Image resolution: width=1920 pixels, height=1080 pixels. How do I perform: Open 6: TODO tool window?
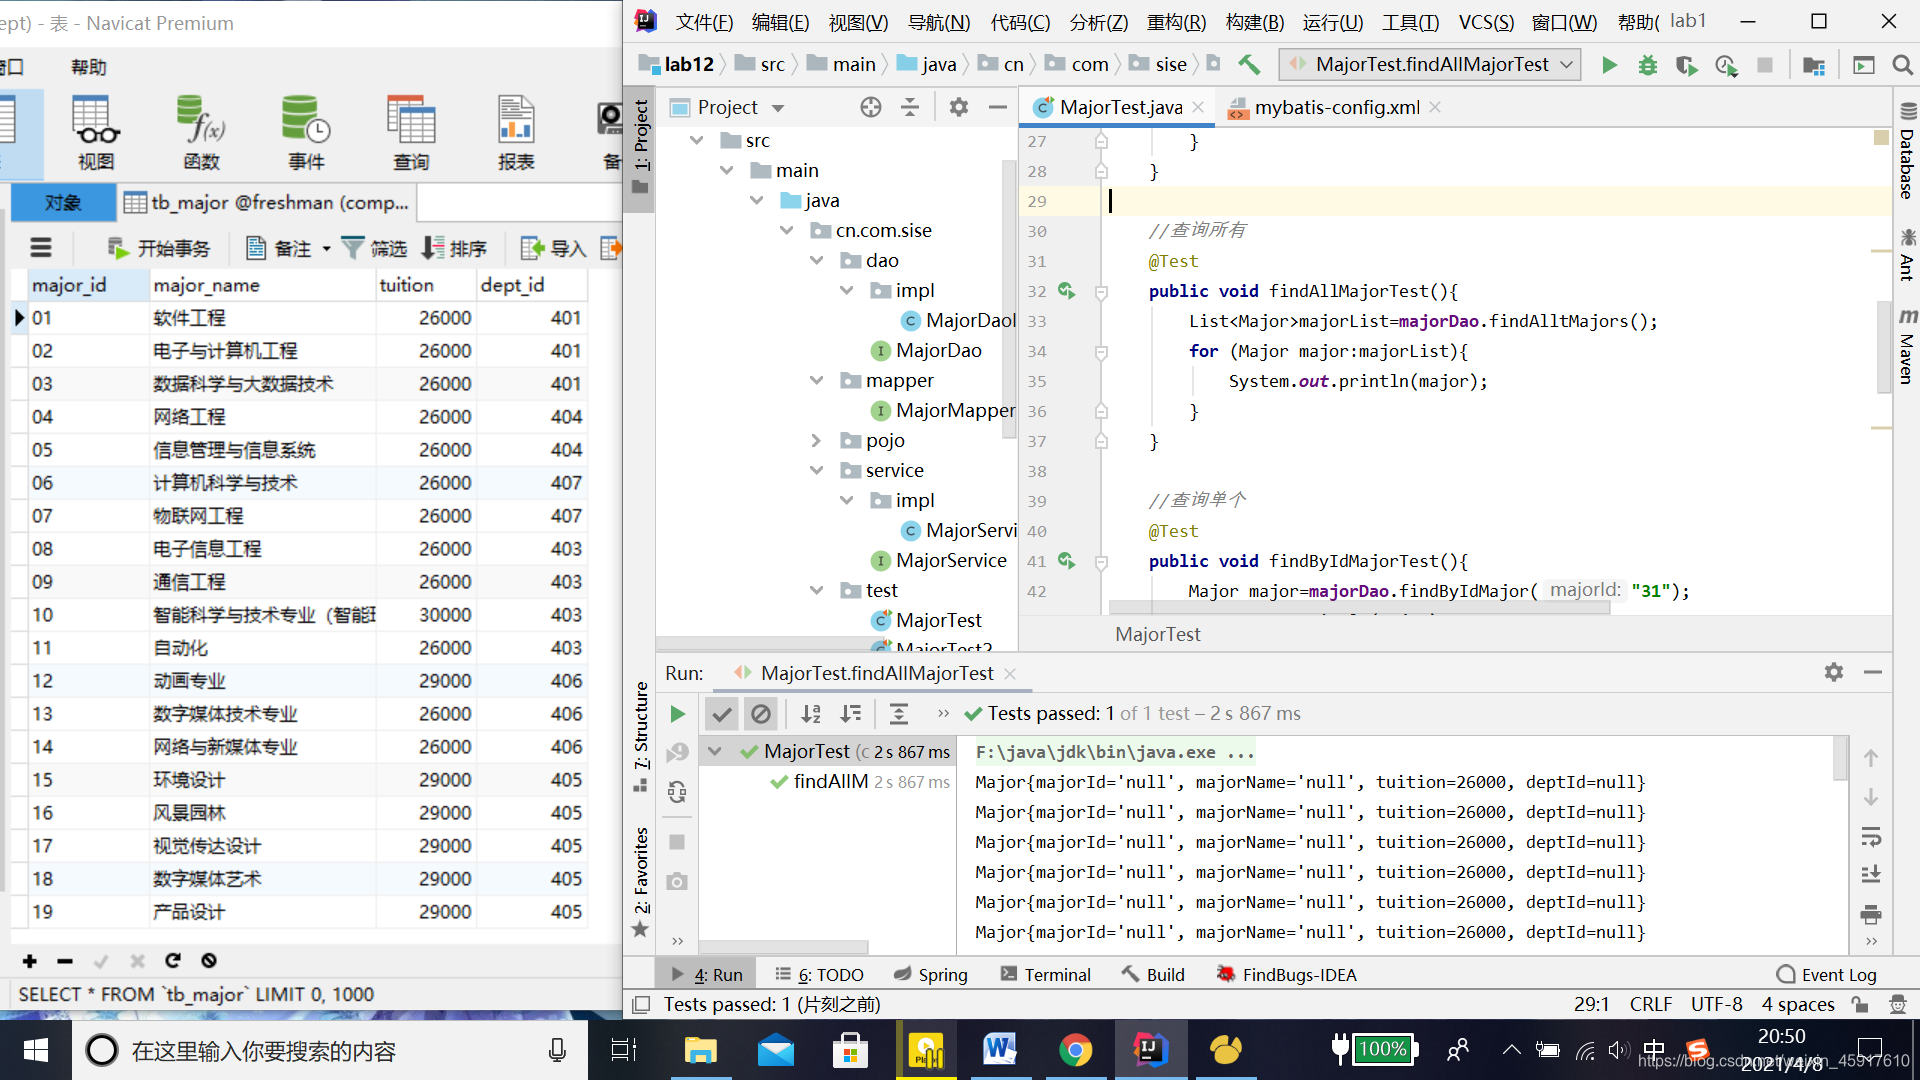[819, 975]
